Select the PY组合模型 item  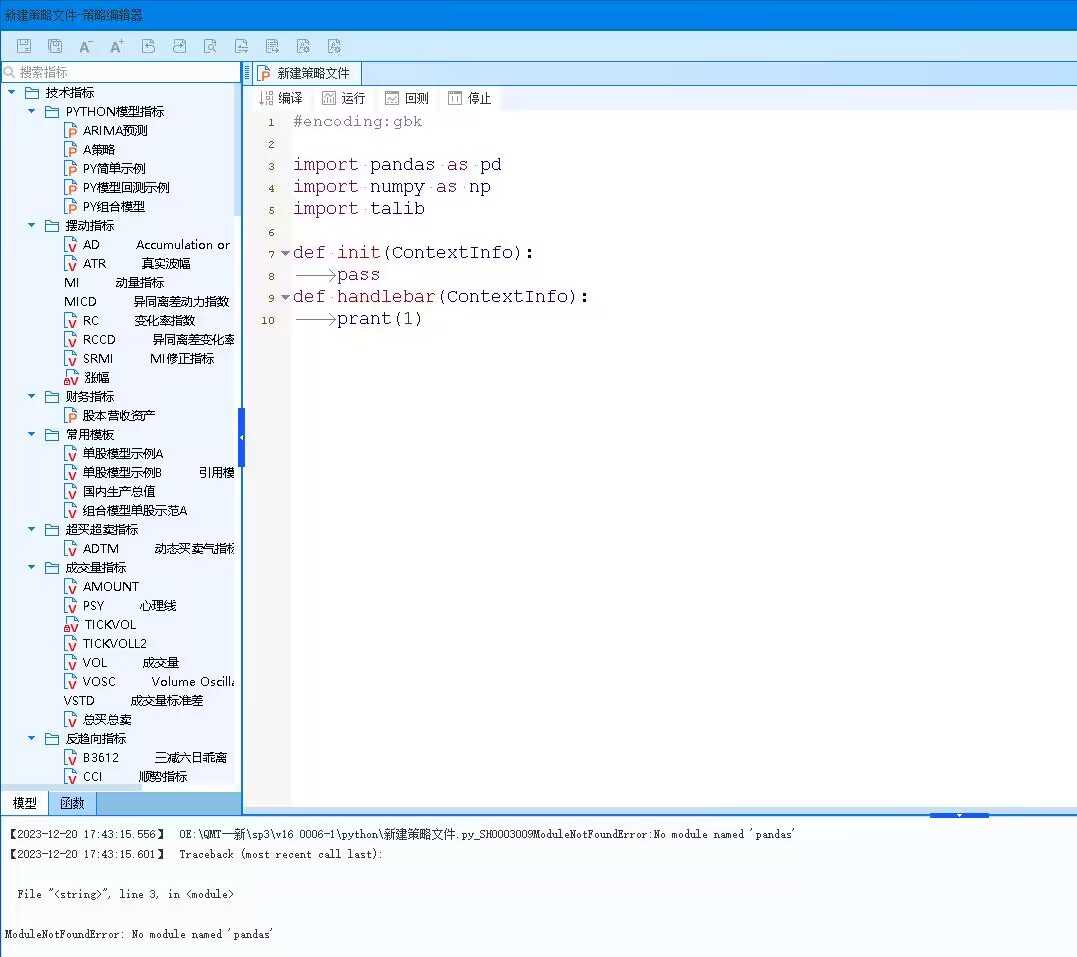[104, 206]
